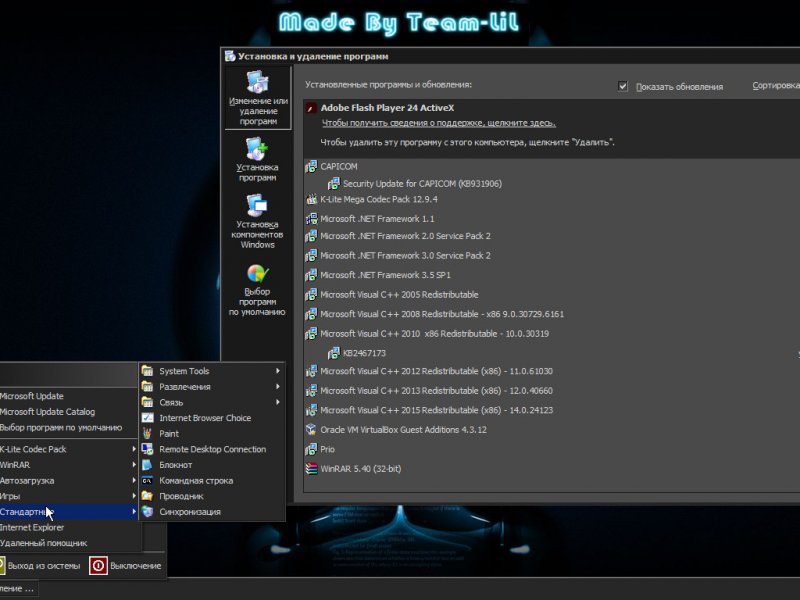Expand the System Tools submenu arrow

click(278, 371)
